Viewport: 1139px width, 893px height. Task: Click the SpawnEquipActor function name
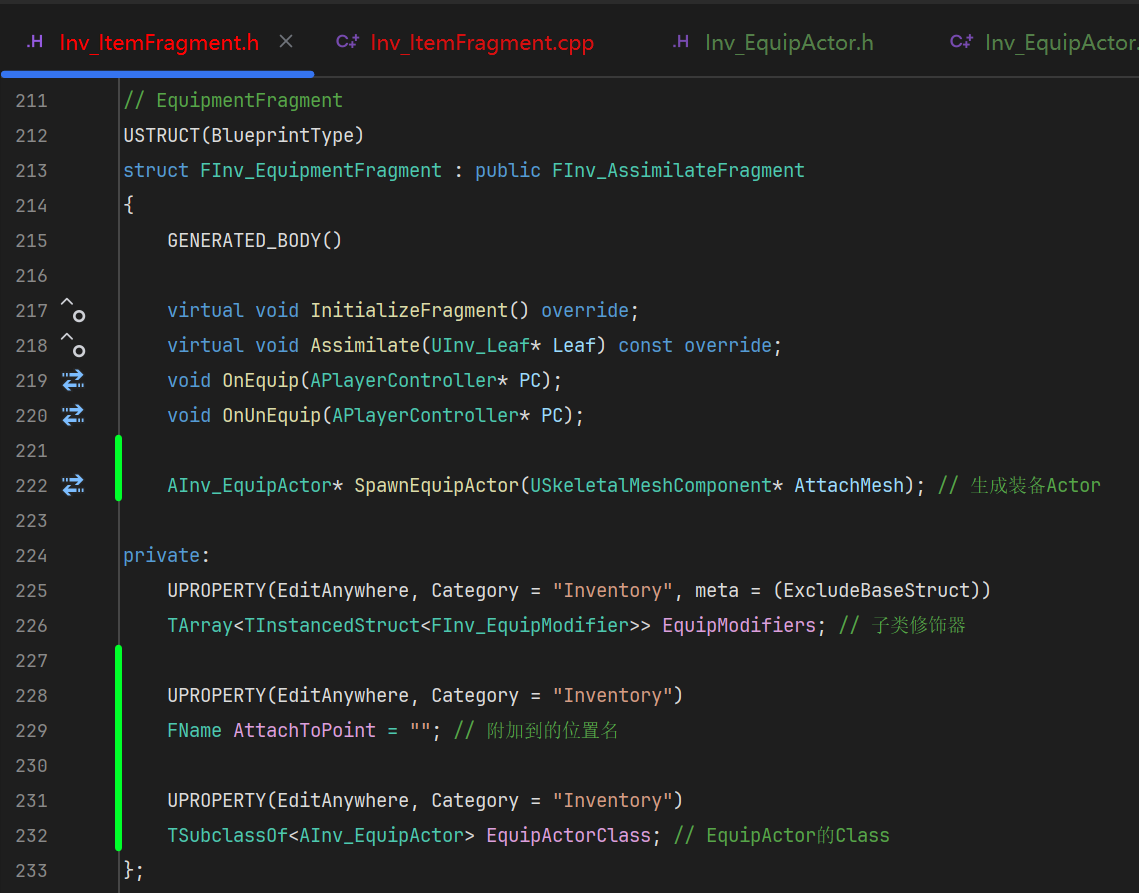point(437,485)
